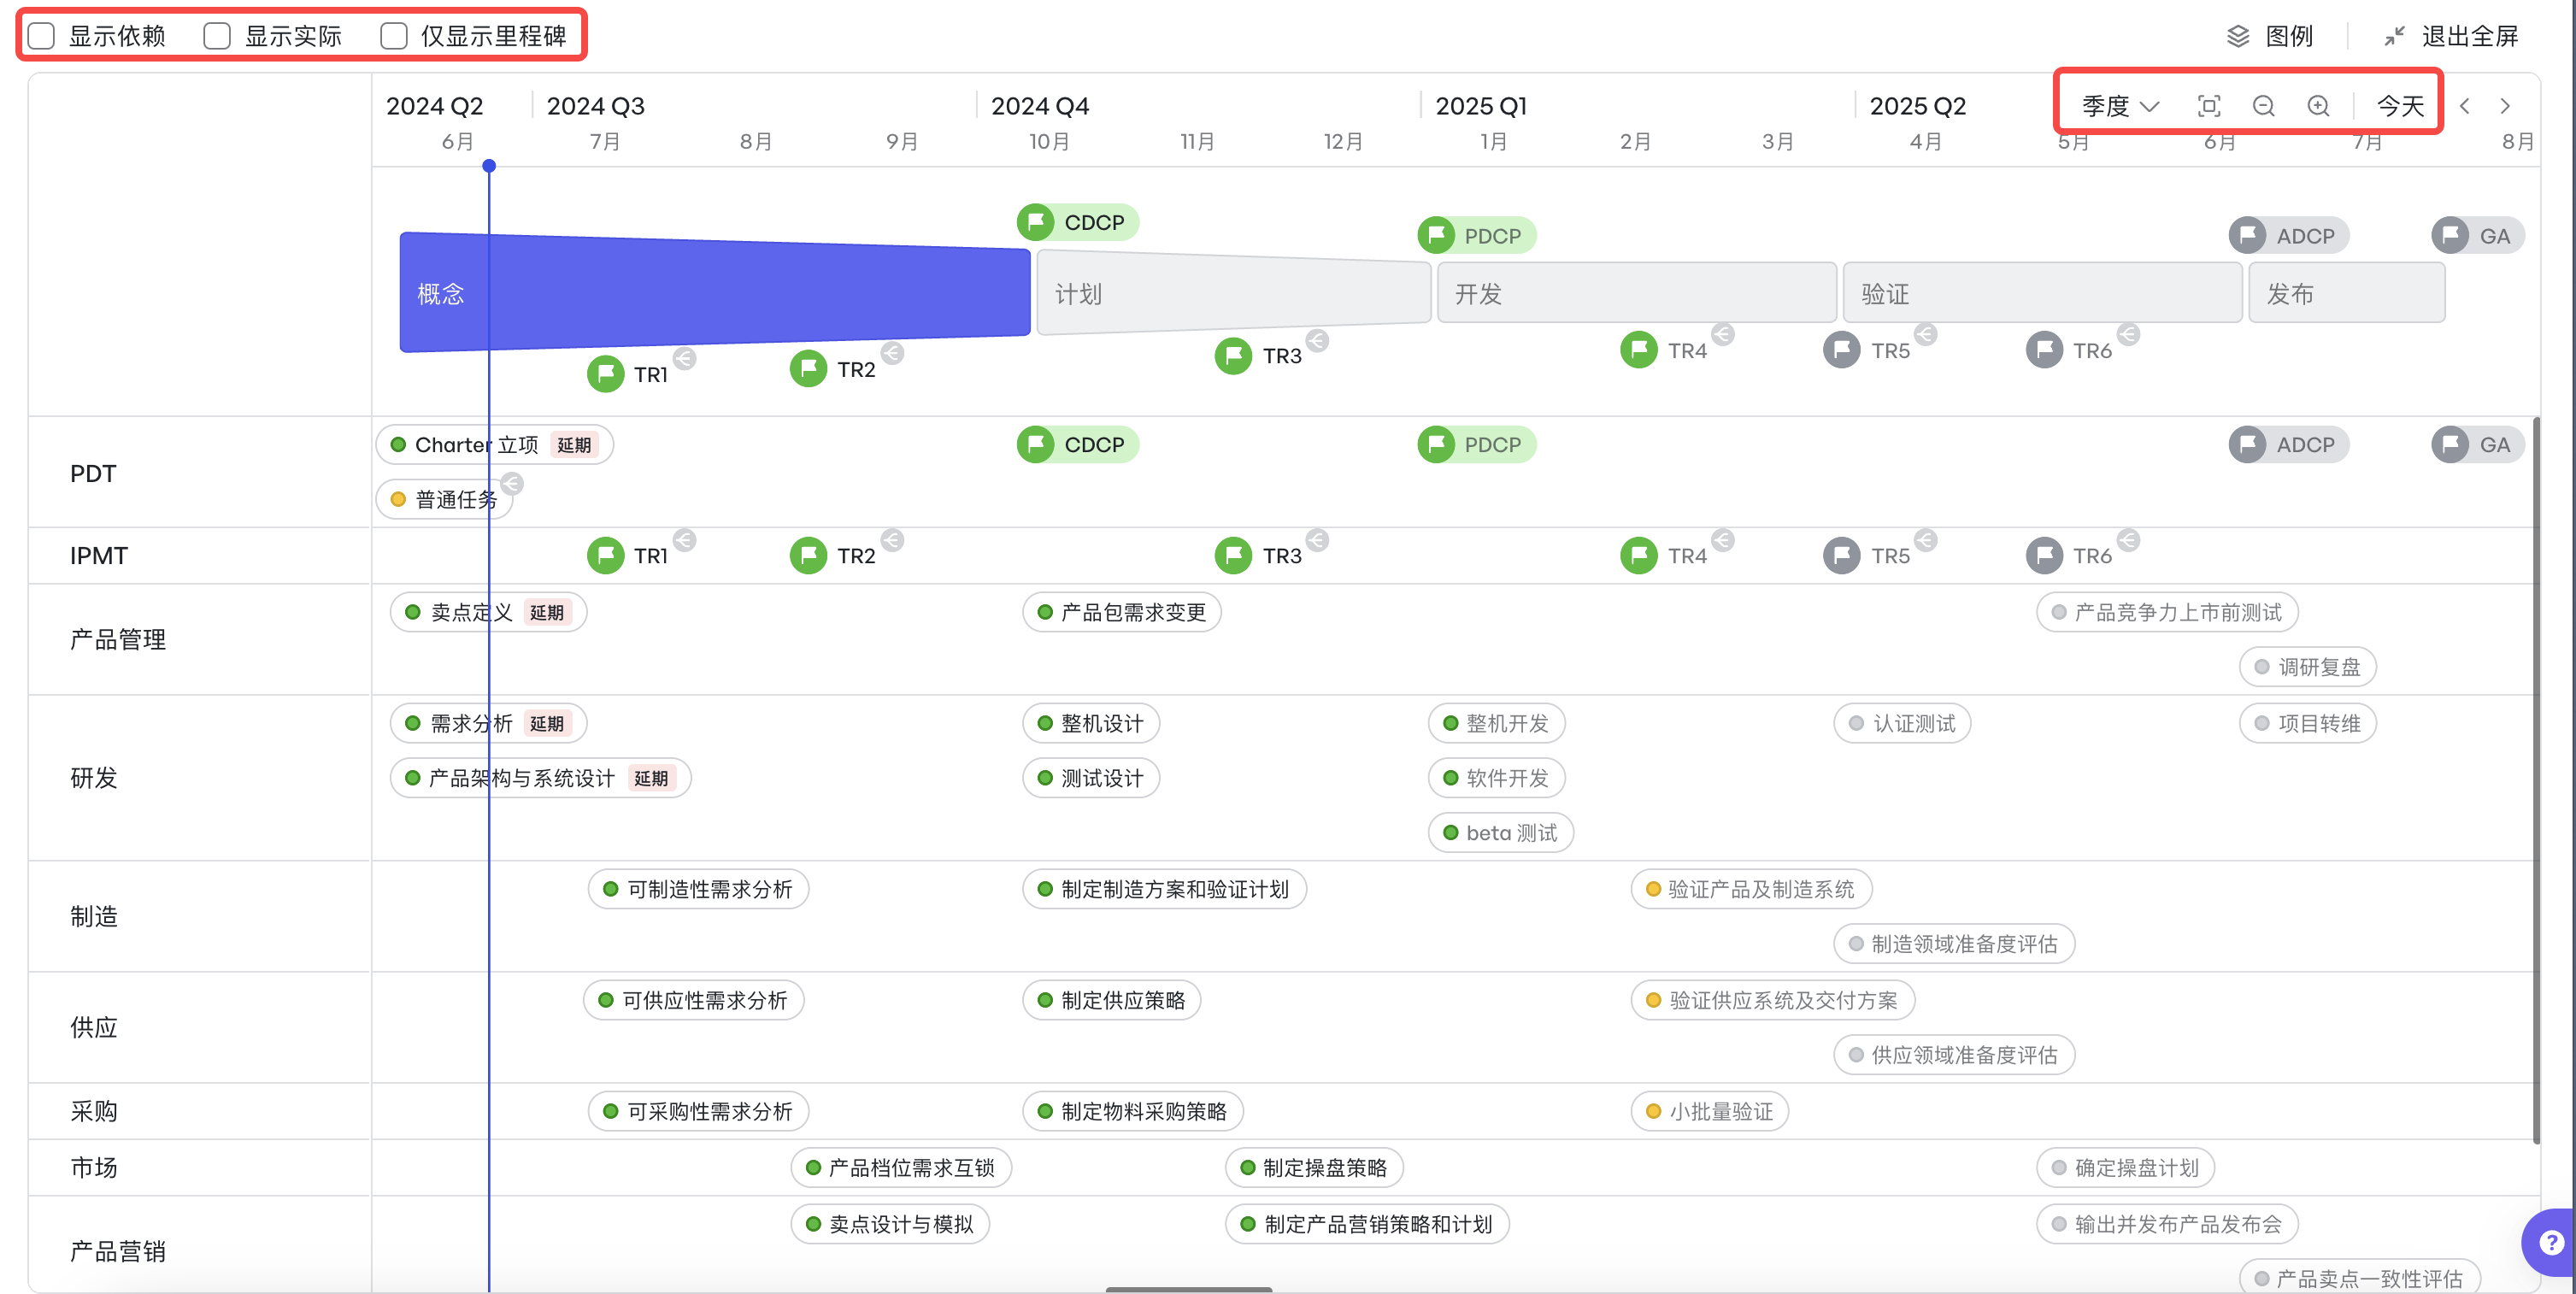Select the 验证 phase bar
The image size is (2576, 1294).
[x=2042, y=292]
